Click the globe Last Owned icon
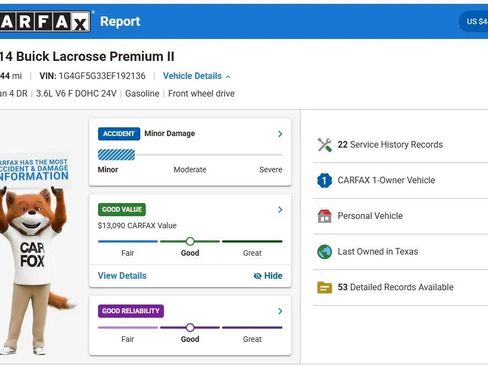The width and height of the screenshot is (488, 366). (324, 252)
